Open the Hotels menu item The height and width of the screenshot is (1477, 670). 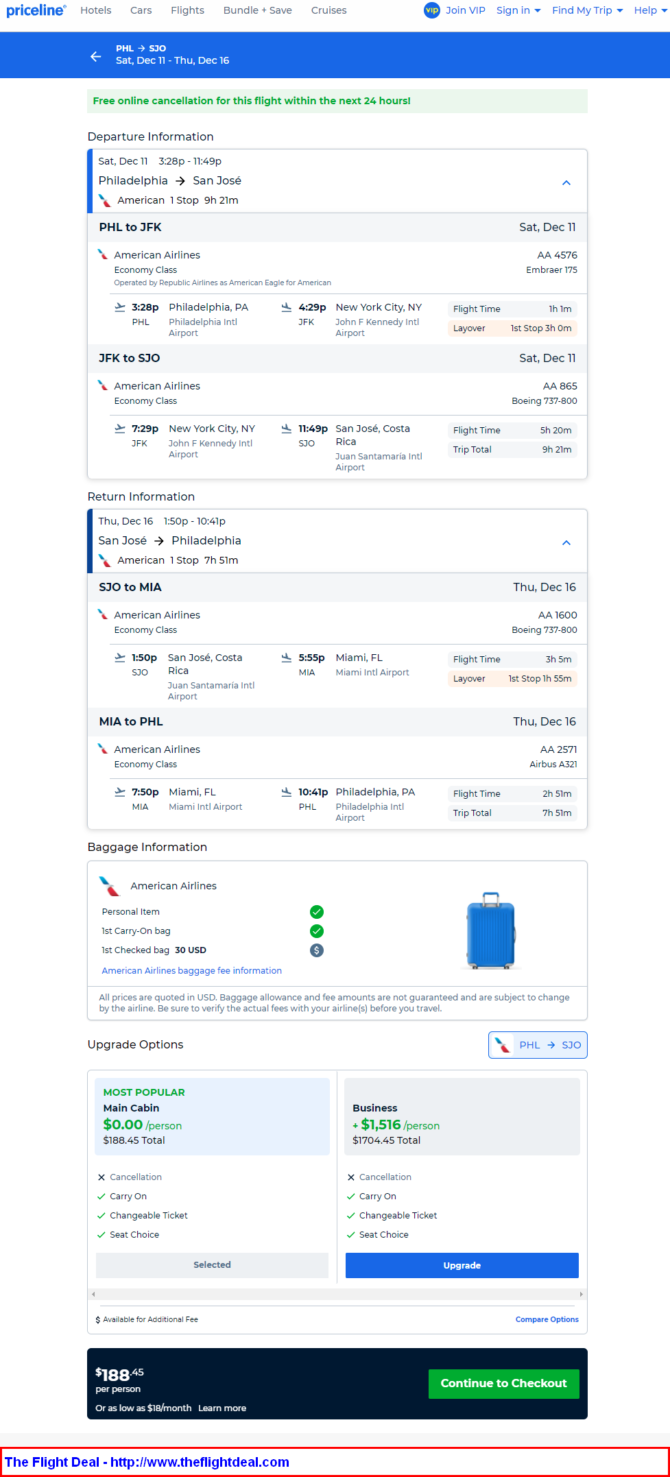coord(96,10)
